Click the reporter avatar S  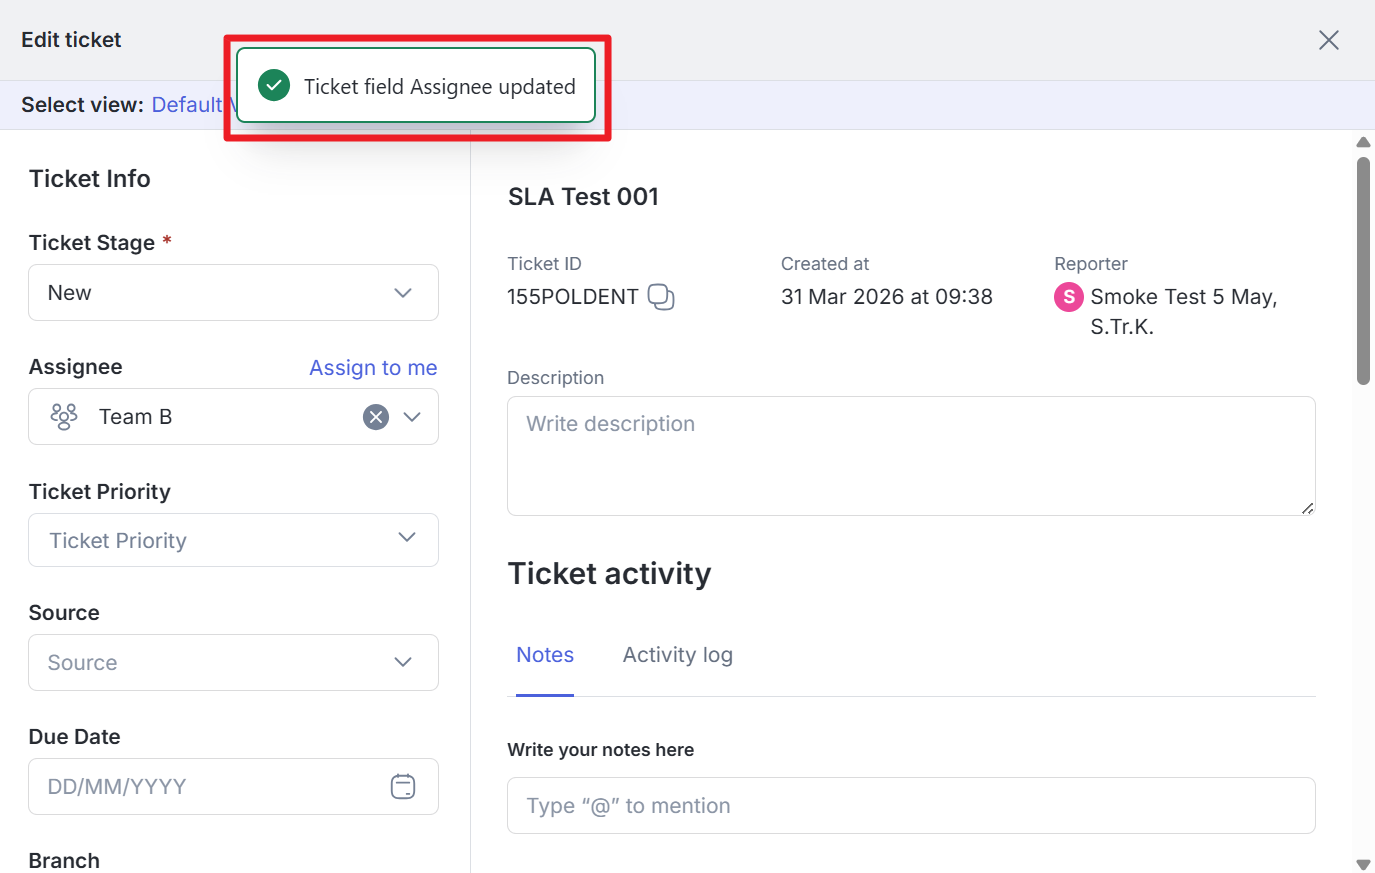point(1068,297)
